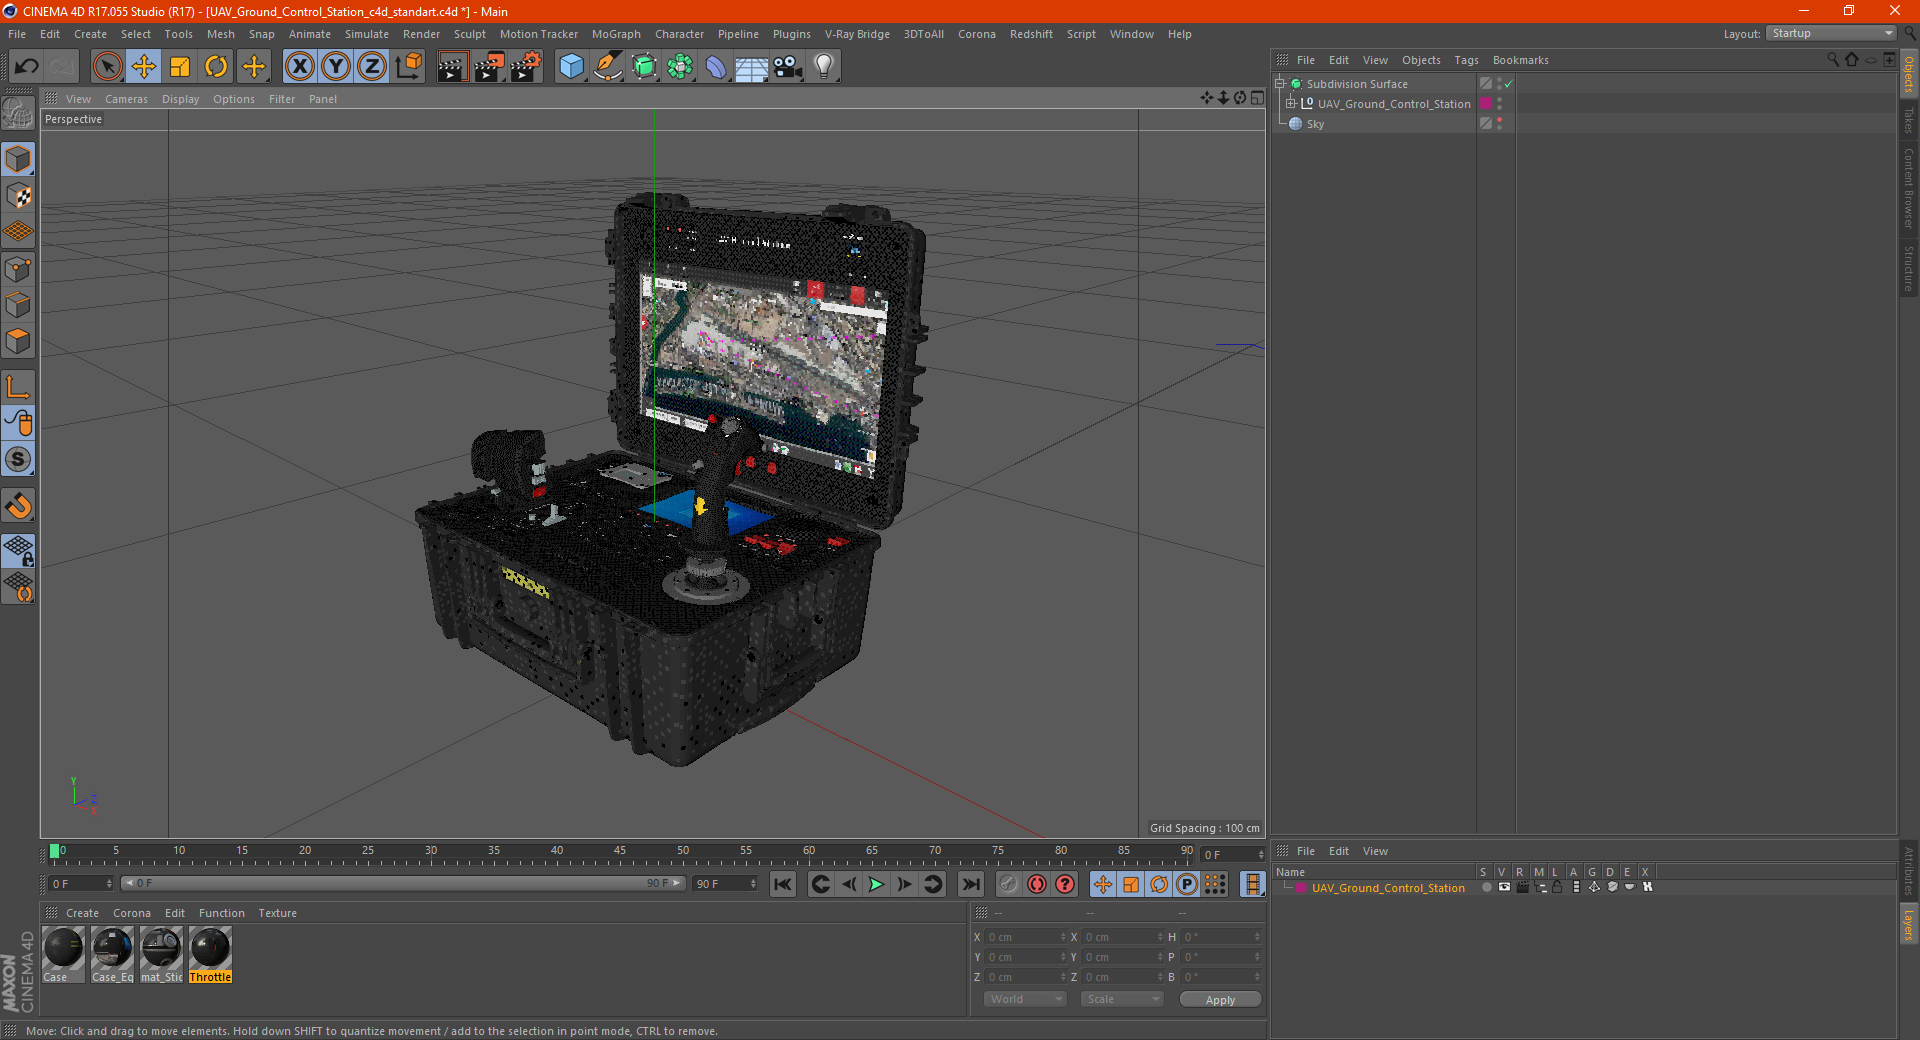The height and width of the screenshot is (1040, 1920).
Task: Toggle Z axis lock
Action: pos(372,67)
